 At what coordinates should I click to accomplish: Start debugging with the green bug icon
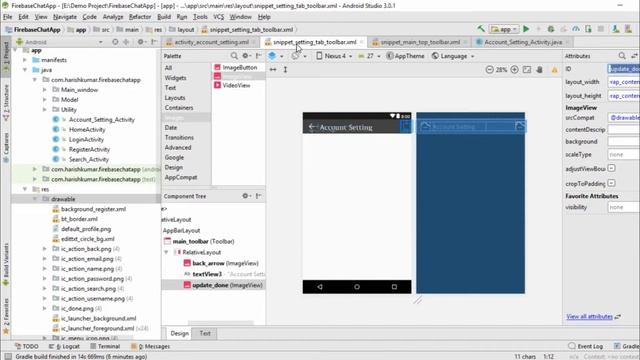551,29
